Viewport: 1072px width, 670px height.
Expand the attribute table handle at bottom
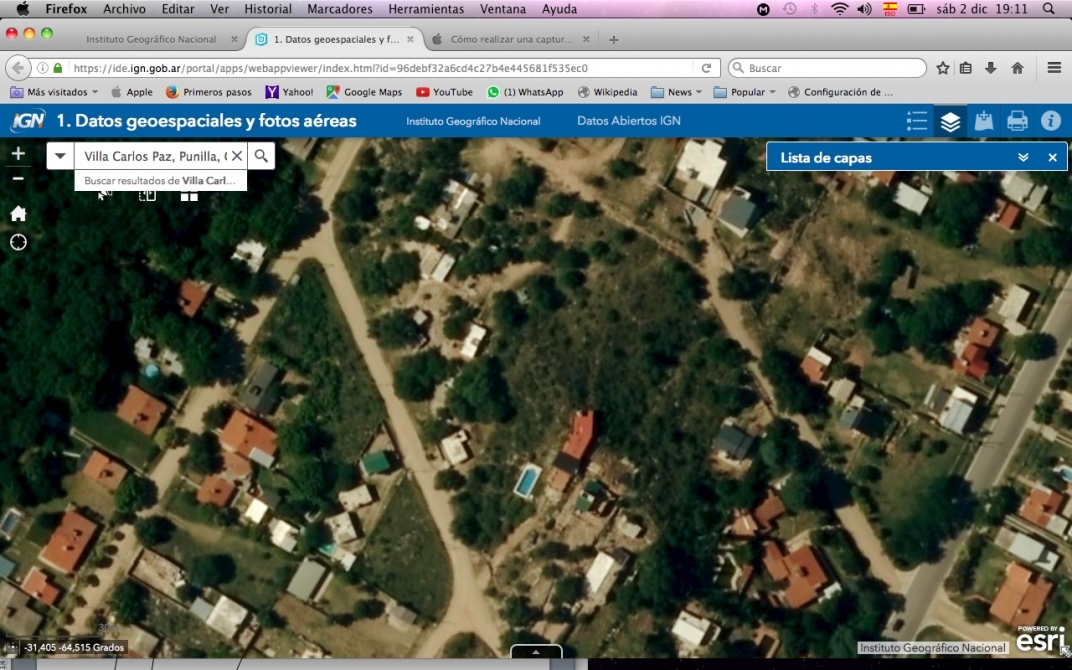pyautogui.click(x=535, y=652)
